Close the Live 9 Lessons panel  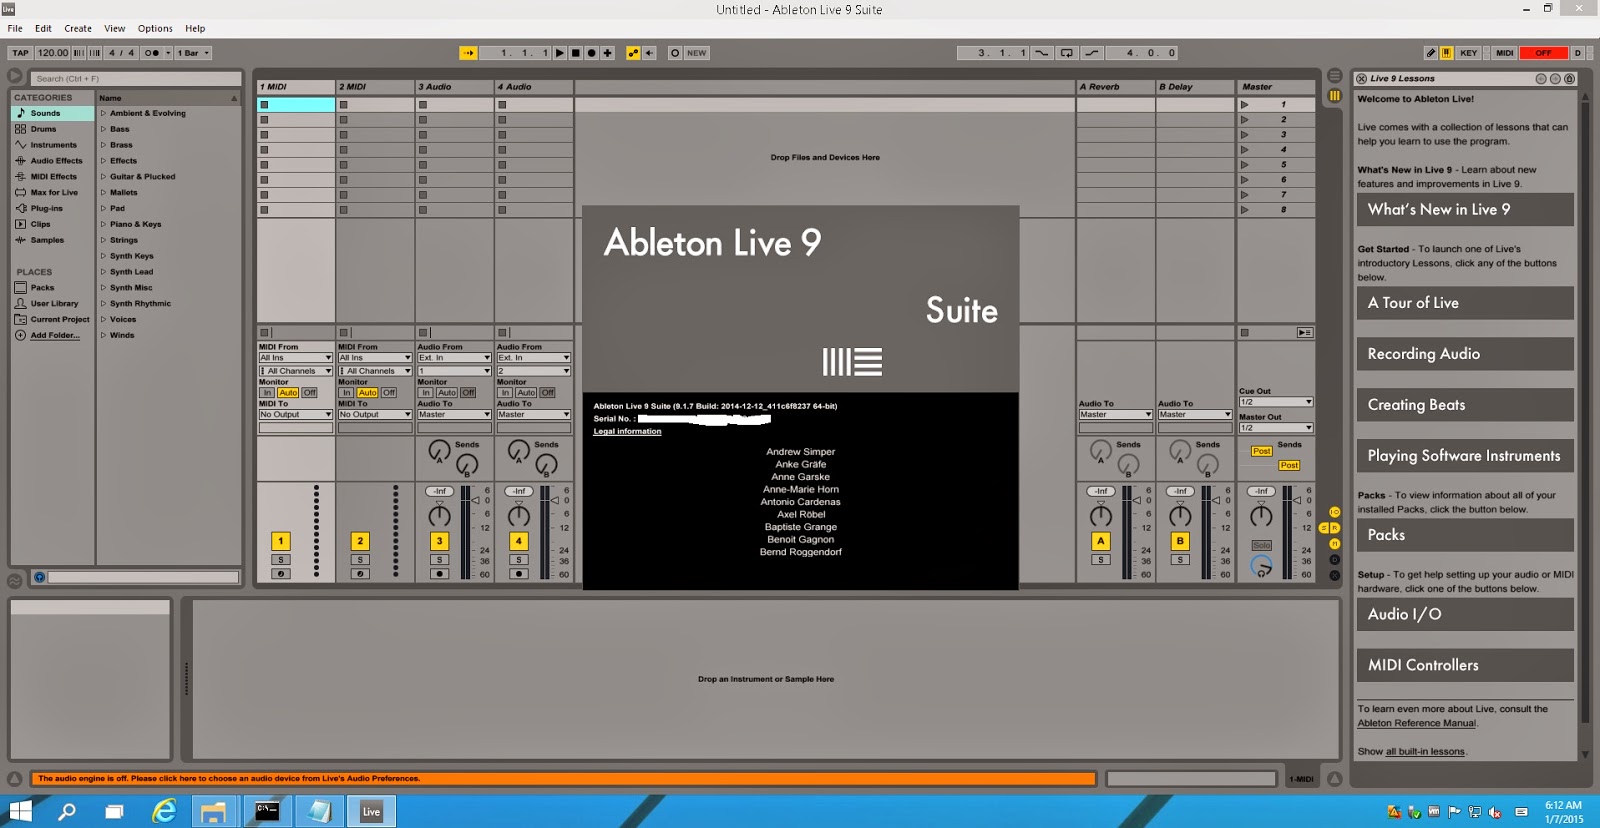pos(1362,78)
